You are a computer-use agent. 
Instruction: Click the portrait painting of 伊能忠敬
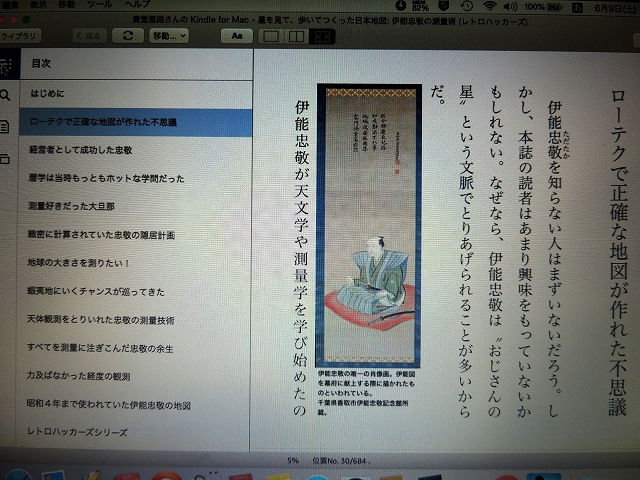(369, 225)
